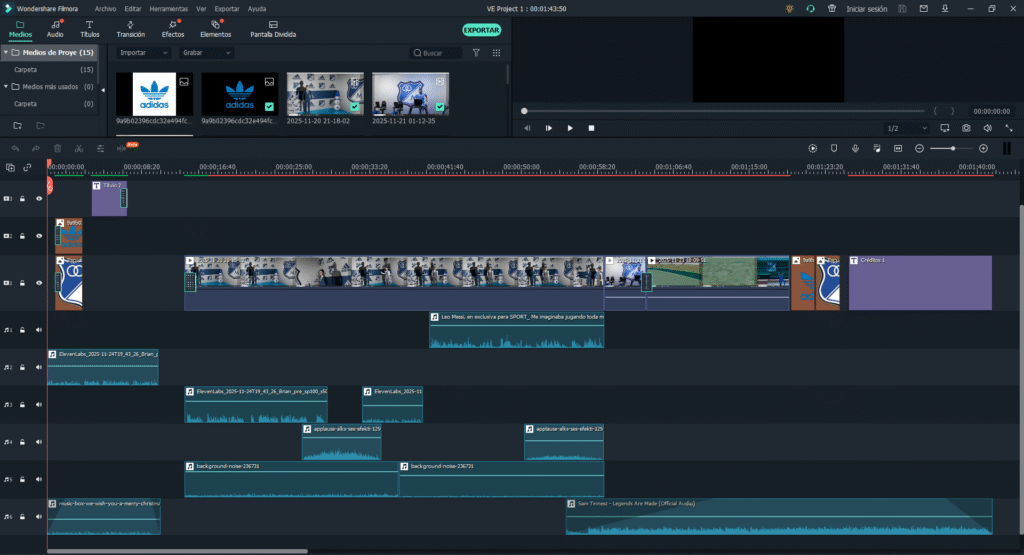Image resolution: width=1024 pixels, height=555 pixels.
Task: Open the Grabar dropdown
Action: tap(206, 52)
